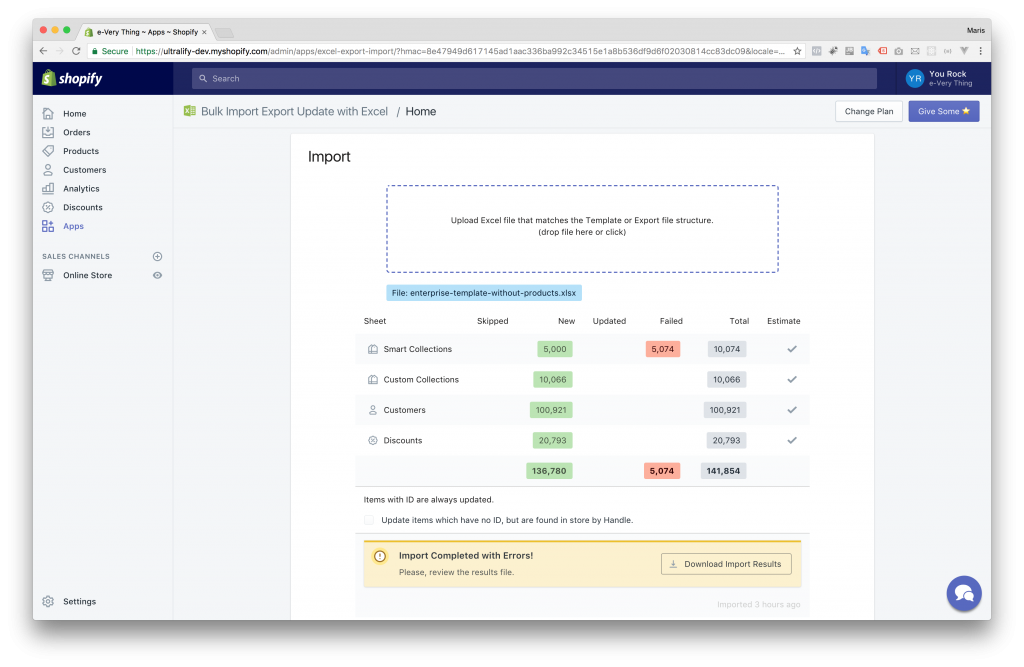The image size is (1024, 667).
Task: Toggle Online Store visibility with the eye icon
Action: click(x=157, y=275)
